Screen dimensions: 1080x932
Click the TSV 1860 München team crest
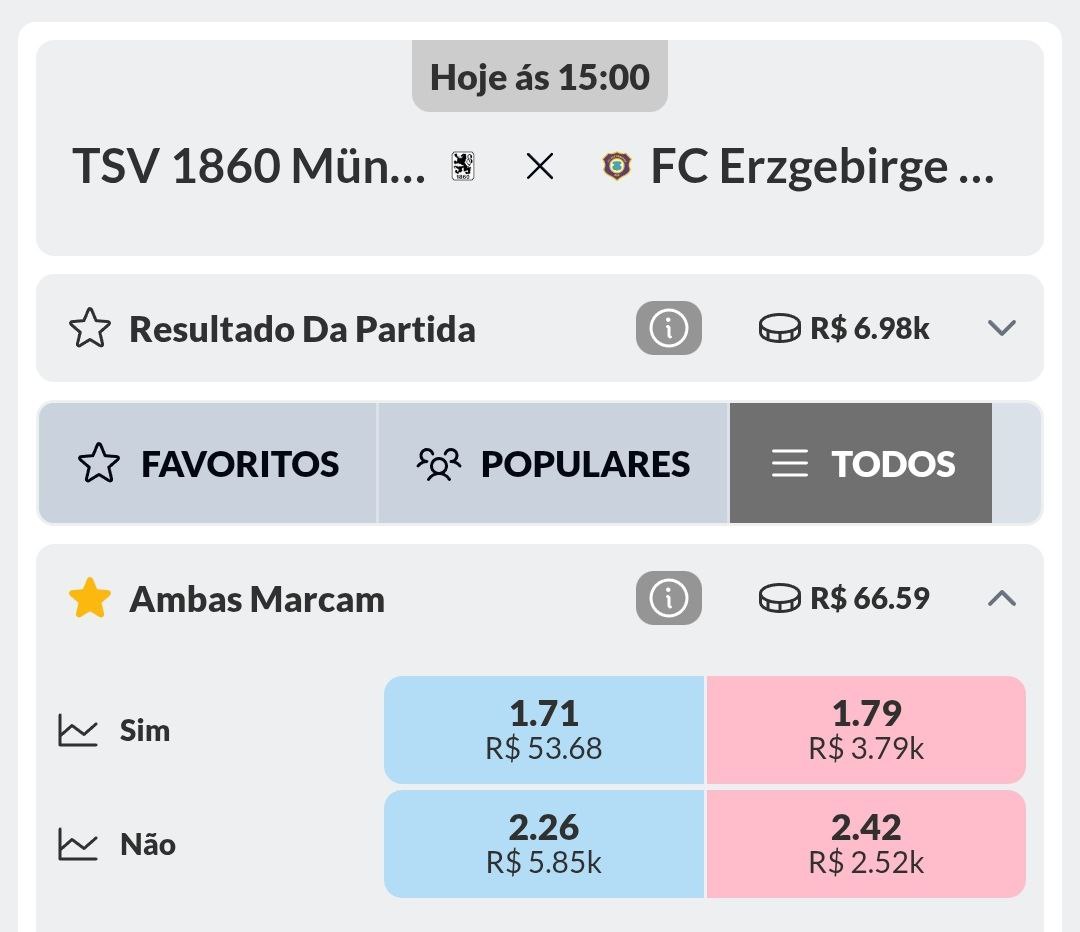tap(462, 166)
